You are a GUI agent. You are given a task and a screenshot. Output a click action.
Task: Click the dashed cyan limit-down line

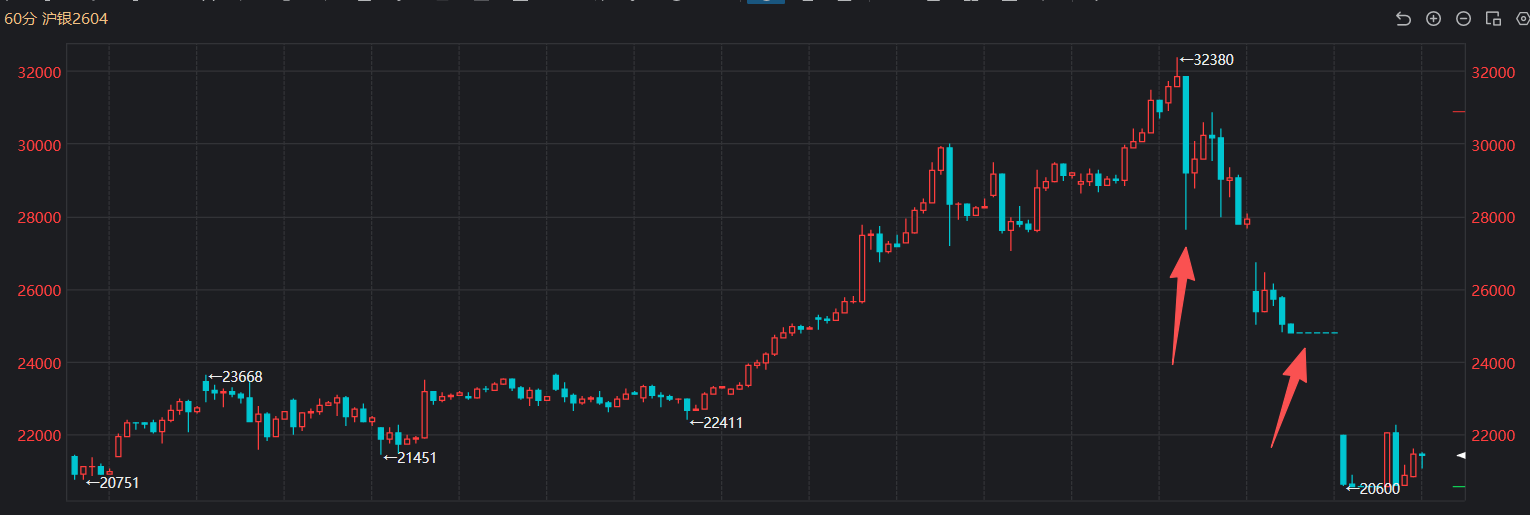click(x=1317, y=333)
